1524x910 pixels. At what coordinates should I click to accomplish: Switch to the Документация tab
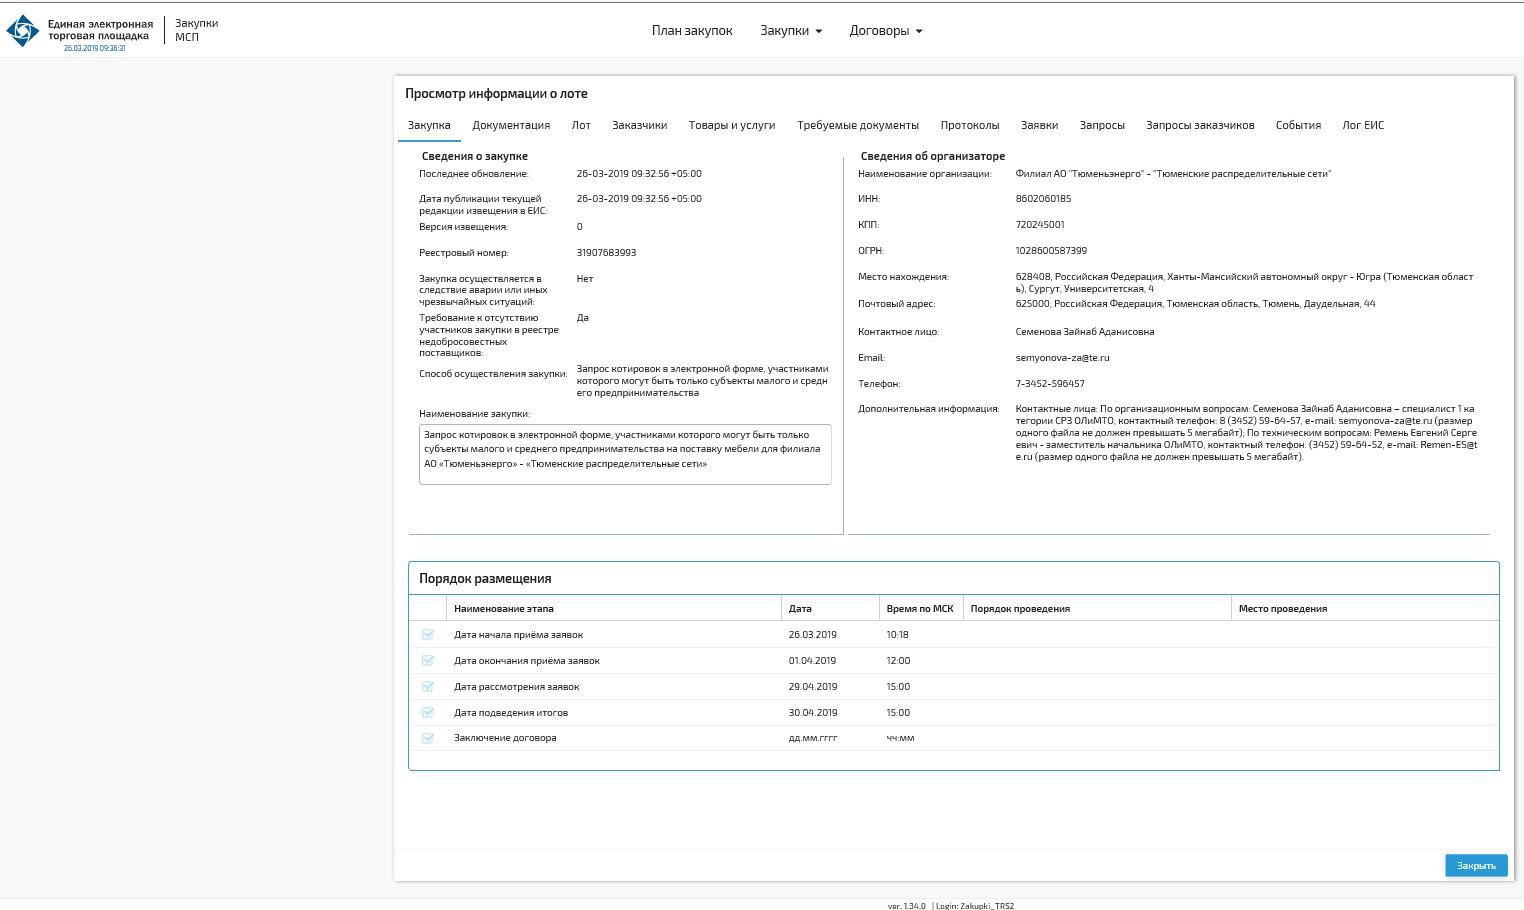coord(511,126)
